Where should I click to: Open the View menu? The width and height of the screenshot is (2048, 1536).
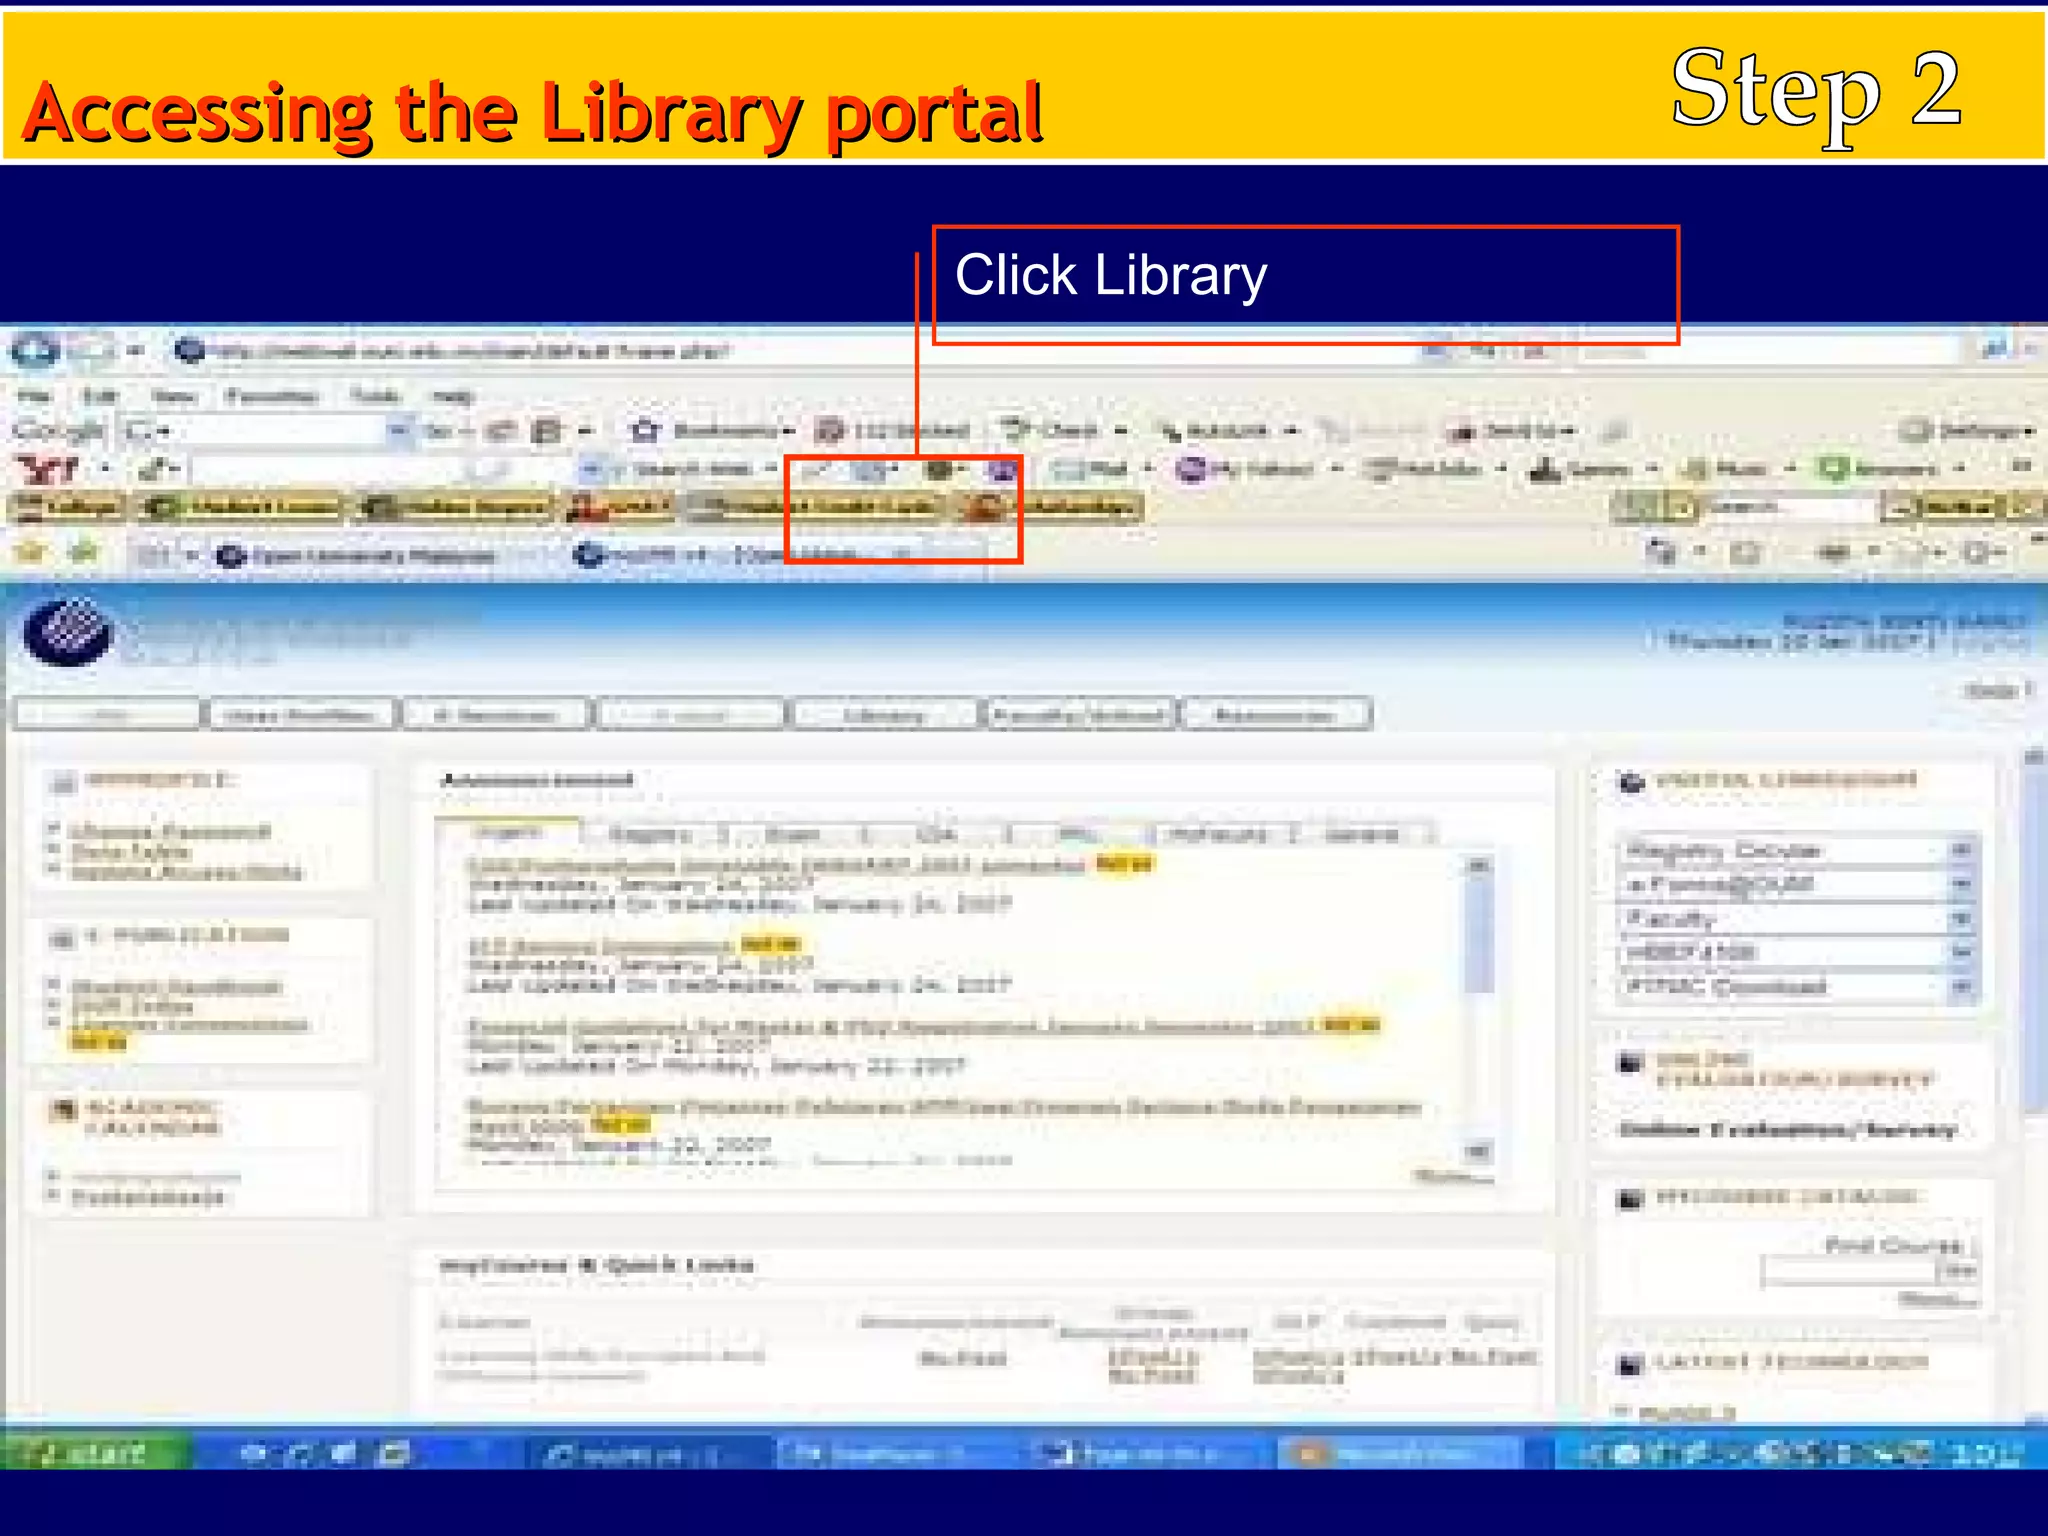(x=173, y=396)
